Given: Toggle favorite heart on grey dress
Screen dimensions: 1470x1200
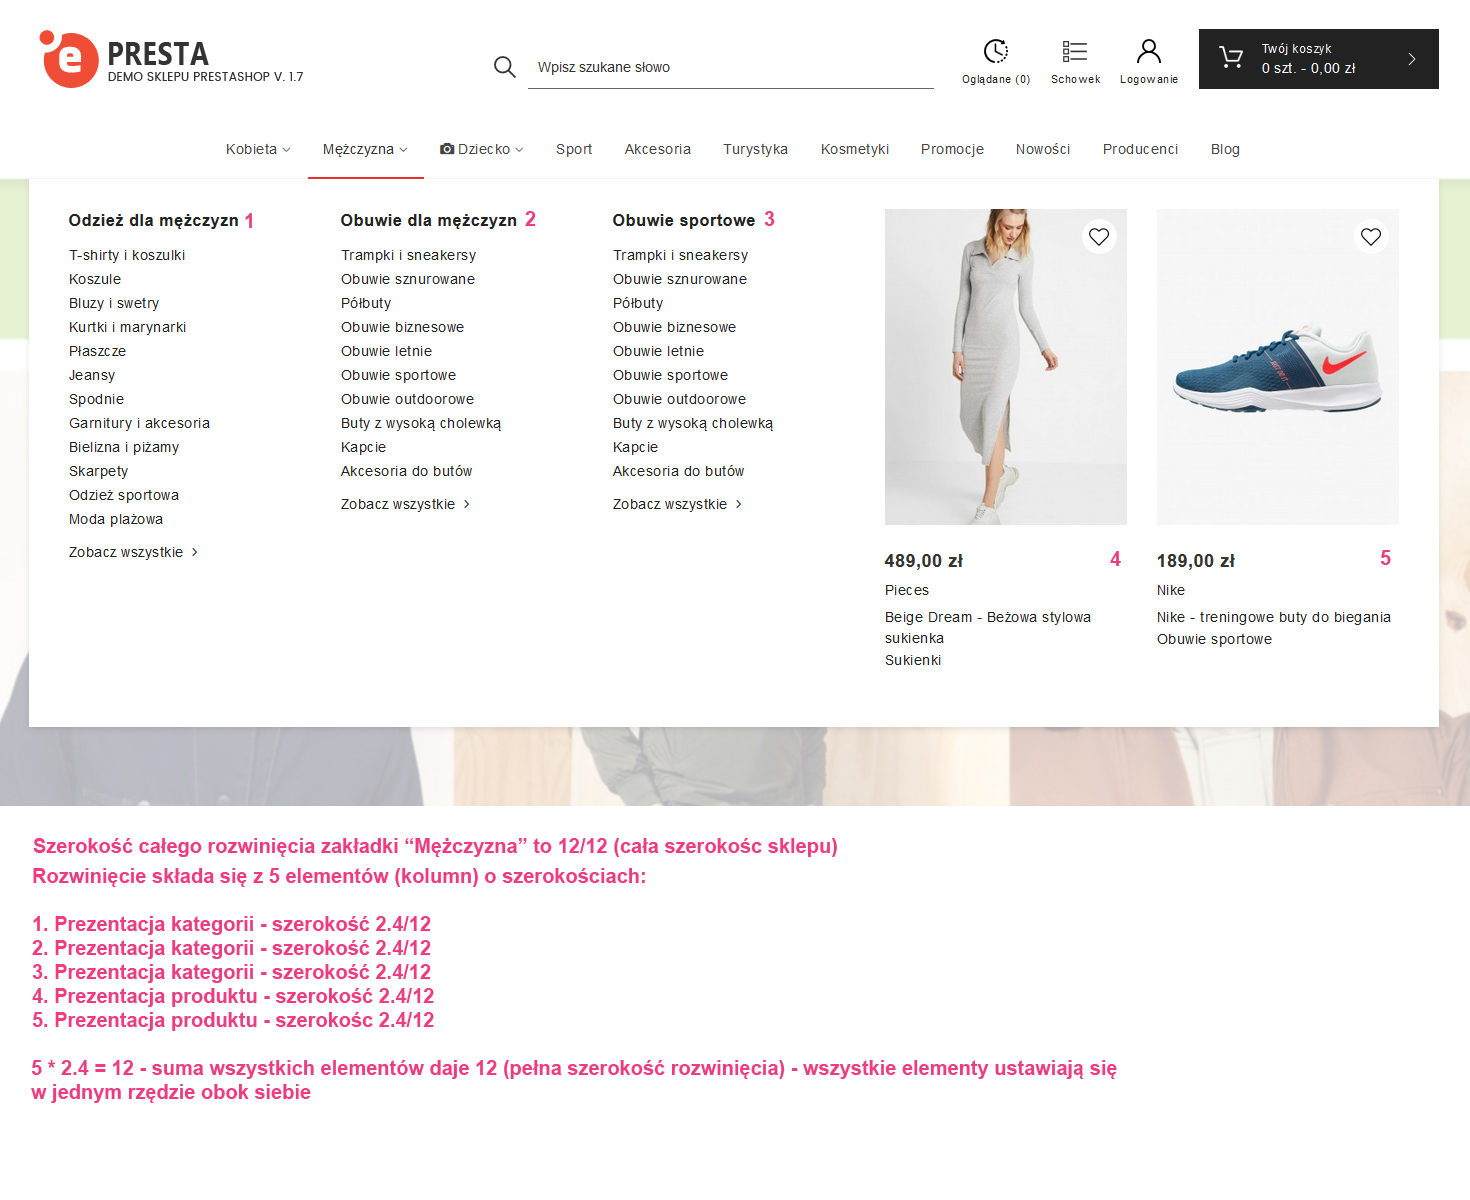Looking at the screenshot, I should click(1099, 237).
